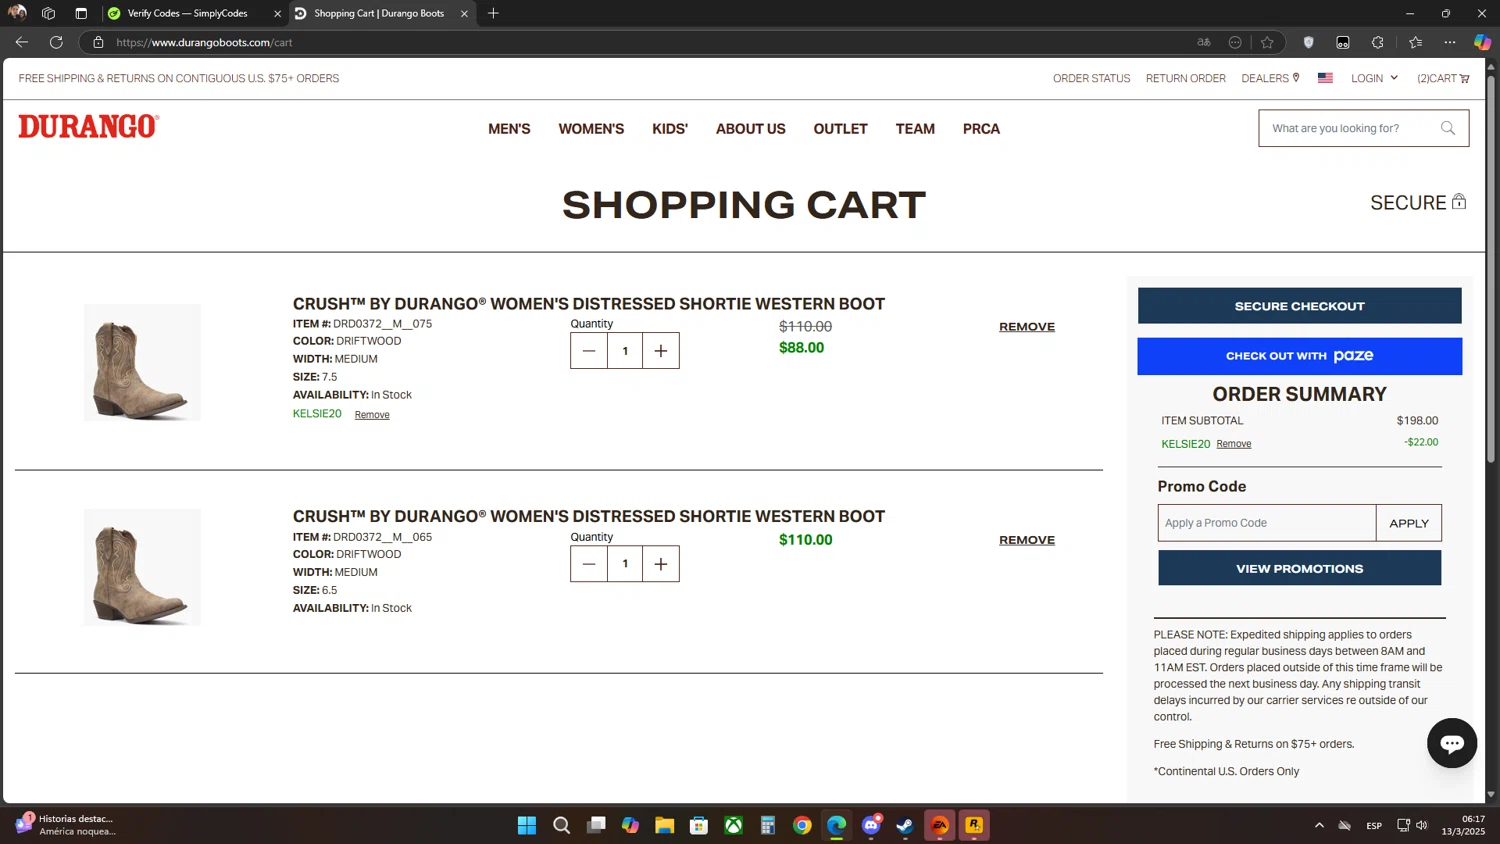This screenshot has width=1500, height=844.
Task: Remove size 7.5 boot from cart
Action: point(1026,327)
